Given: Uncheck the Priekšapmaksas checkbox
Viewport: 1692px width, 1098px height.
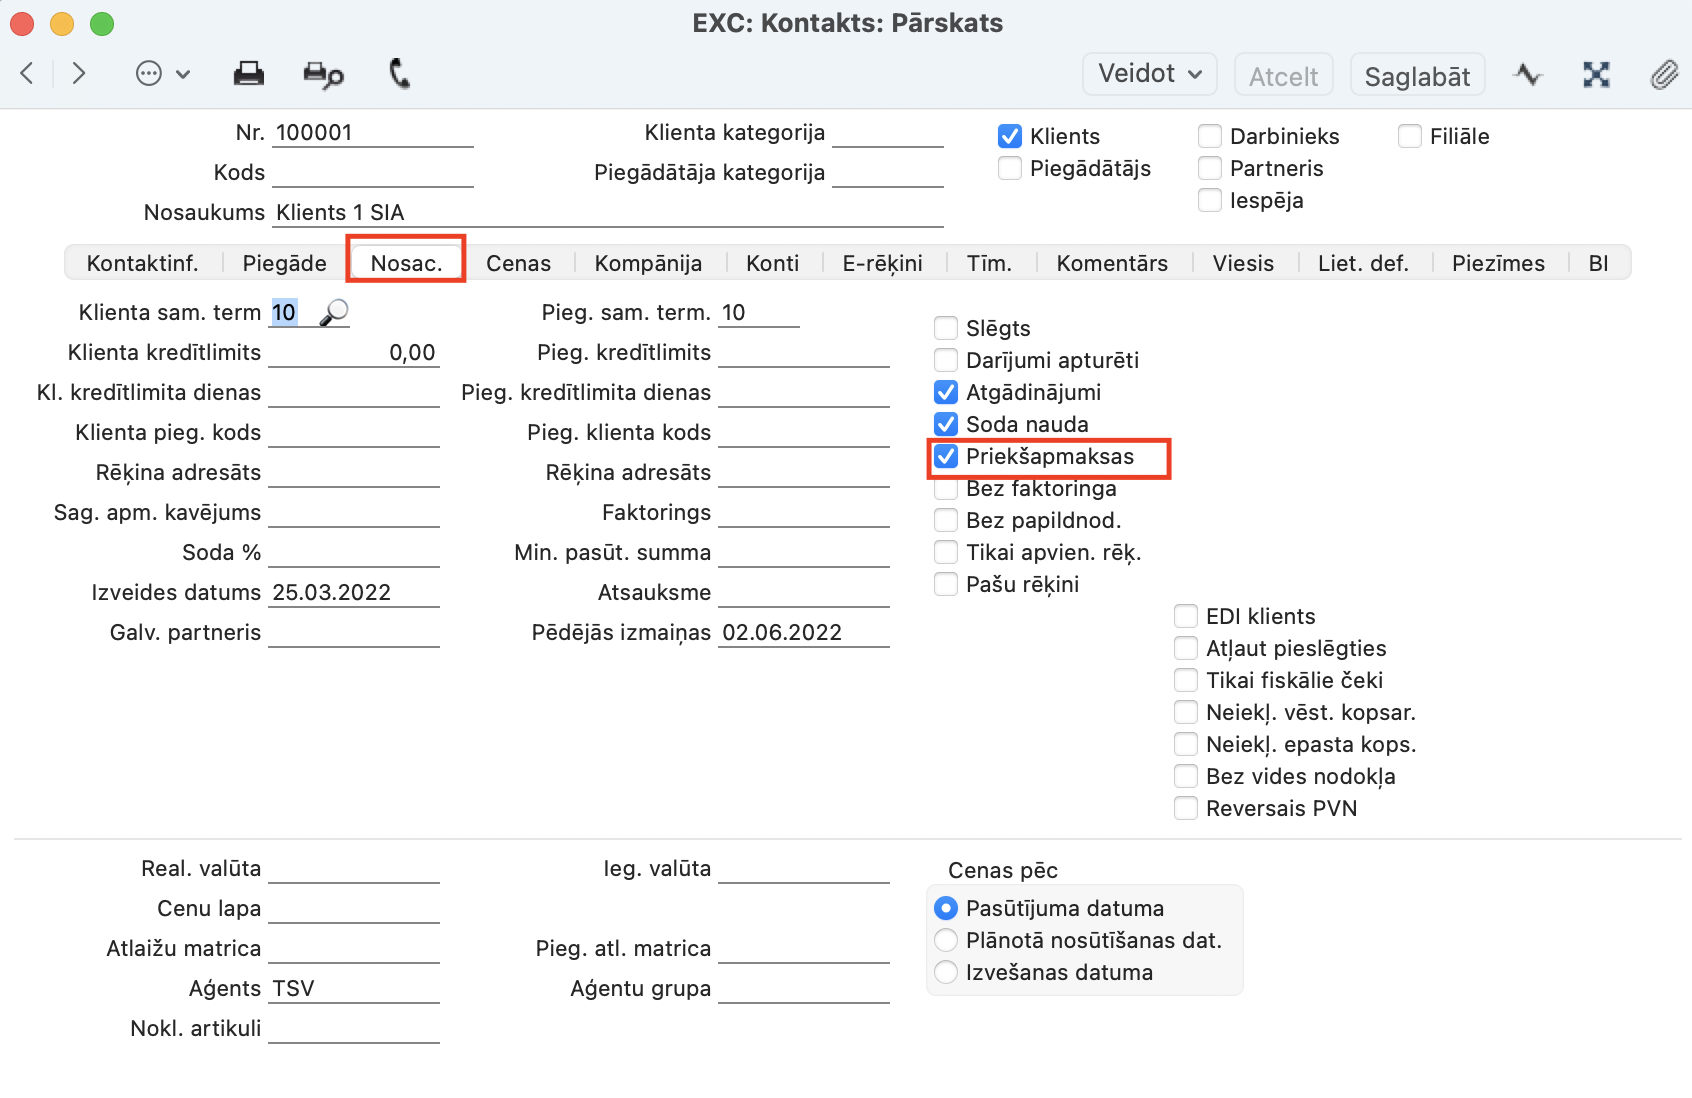Looking at the screenshot, I should coord(946,457).
